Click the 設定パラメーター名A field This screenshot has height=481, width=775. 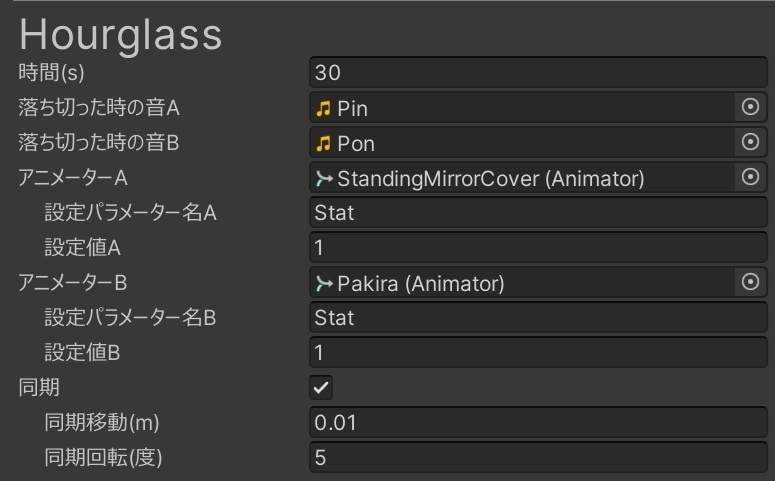pyautogui.click(x=538, y=213)
